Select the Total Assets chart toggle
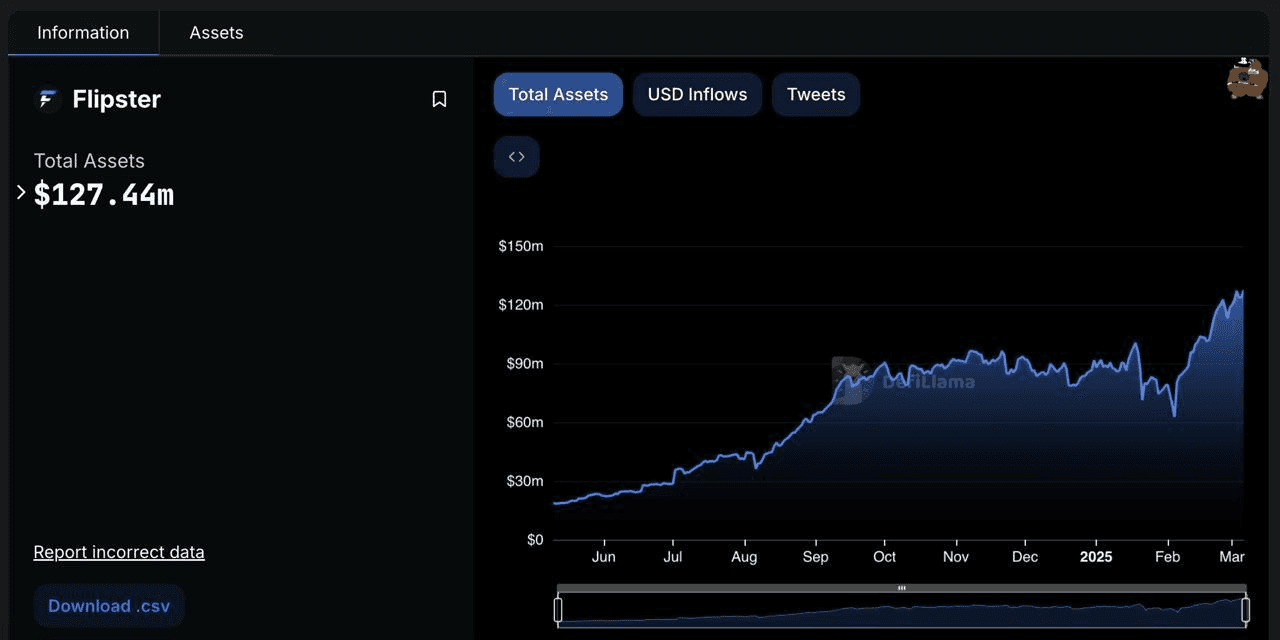 (x=558, y=95)
